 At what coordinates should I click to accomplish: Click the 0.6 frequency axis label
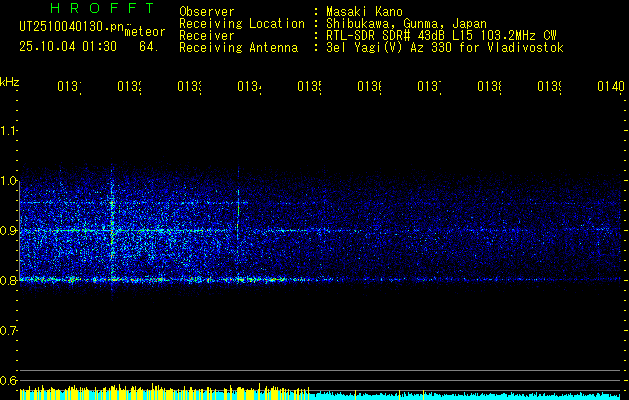[8, 380]
